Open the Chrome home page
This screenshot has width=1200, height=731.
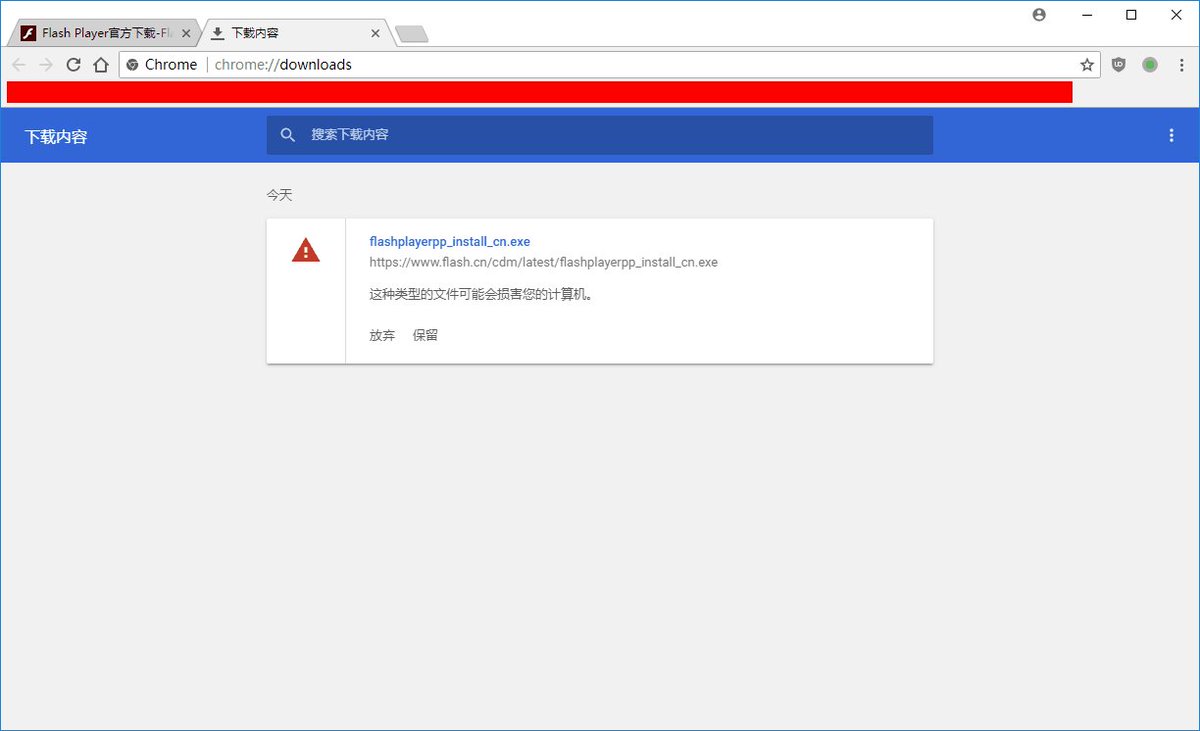[x=100, y=64]
